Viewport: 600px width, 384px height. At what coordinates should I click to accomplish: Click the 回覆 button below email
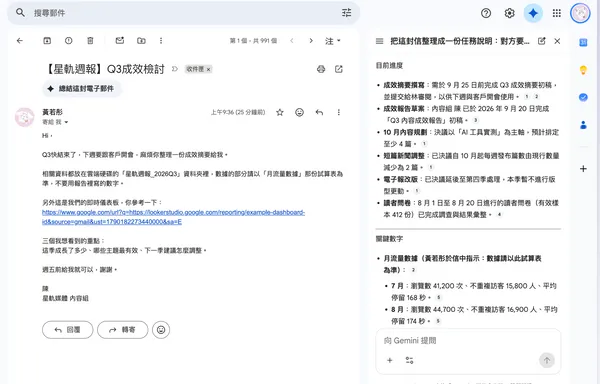click(67, 330)
